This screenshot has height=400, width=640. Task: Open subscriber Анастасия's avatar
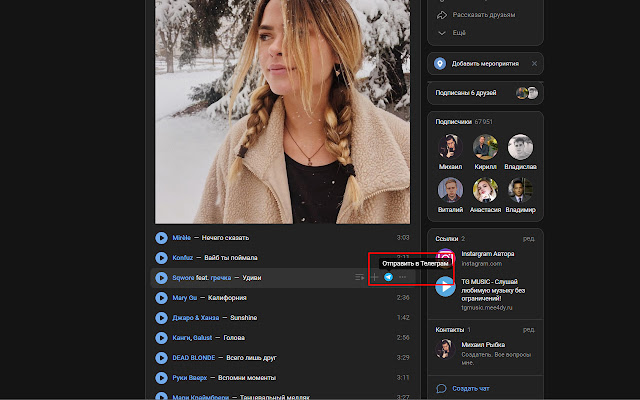tap(485, 189)
